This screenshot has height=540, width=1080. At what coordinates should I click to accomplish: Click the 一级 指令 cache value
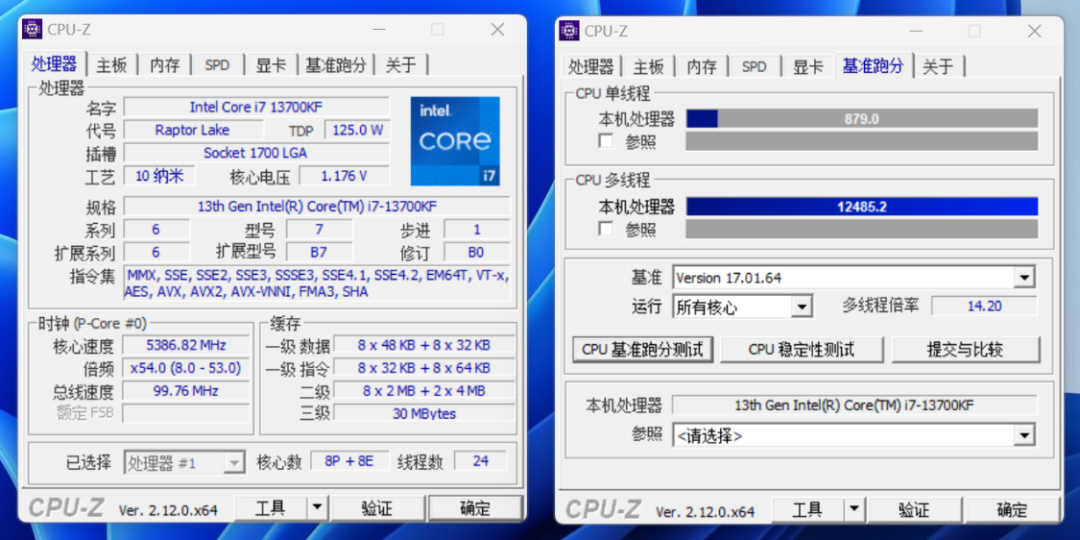(424, 368)
